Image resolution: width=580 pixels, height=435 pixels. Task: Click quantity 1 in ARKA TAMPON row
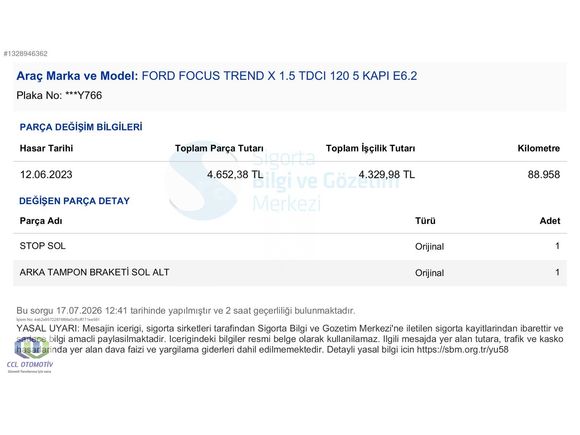[557, 273]
